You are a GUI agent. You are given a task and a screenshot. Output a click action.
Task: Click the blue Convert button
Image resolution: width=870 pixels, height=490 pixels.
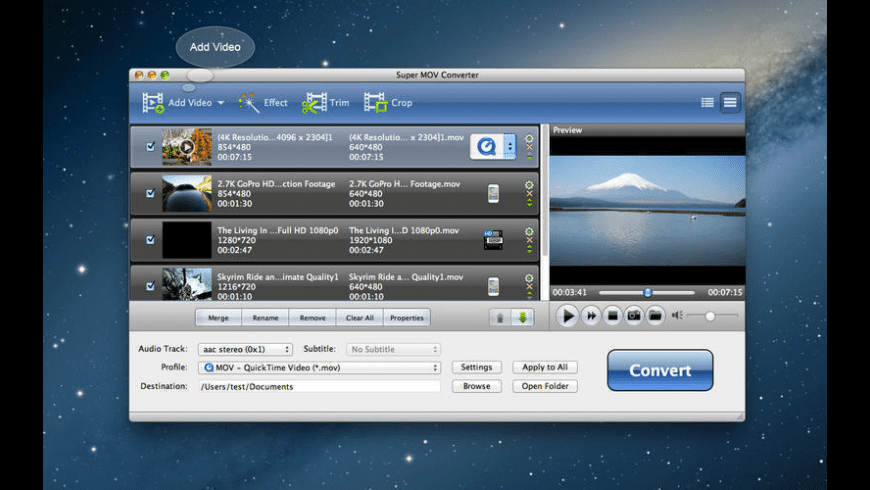click(659, 370)
